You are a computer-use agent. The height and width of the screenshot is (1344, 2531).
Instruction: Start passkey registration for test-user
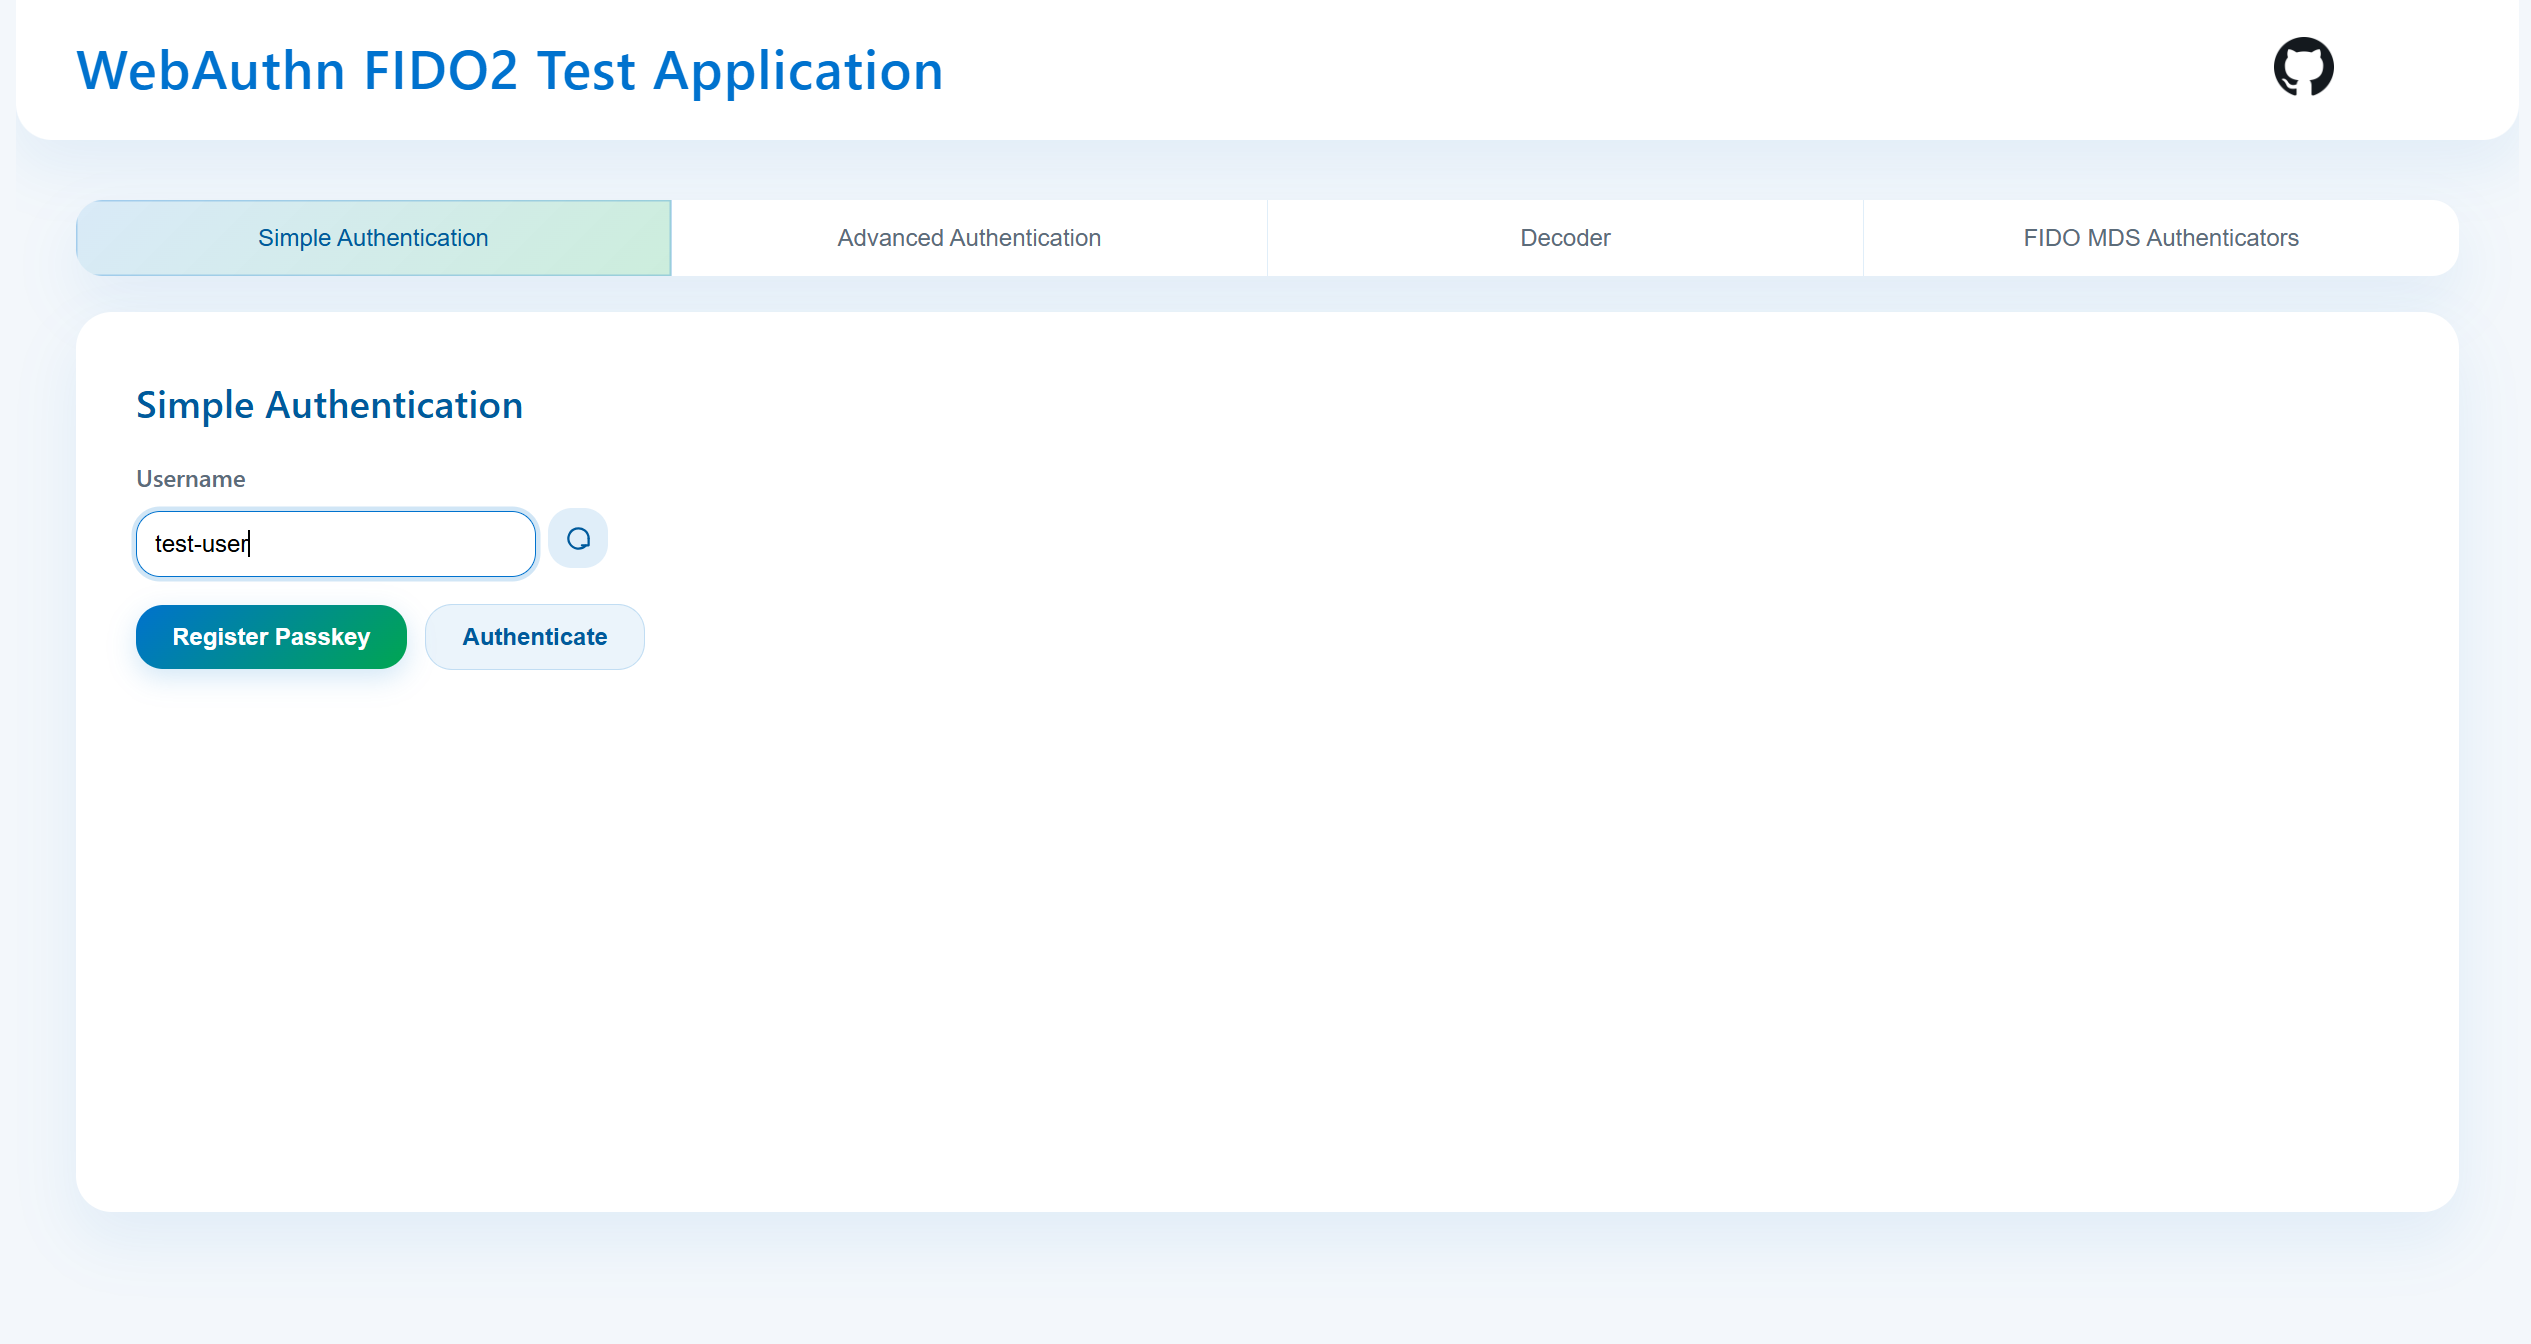click(271, 637)
